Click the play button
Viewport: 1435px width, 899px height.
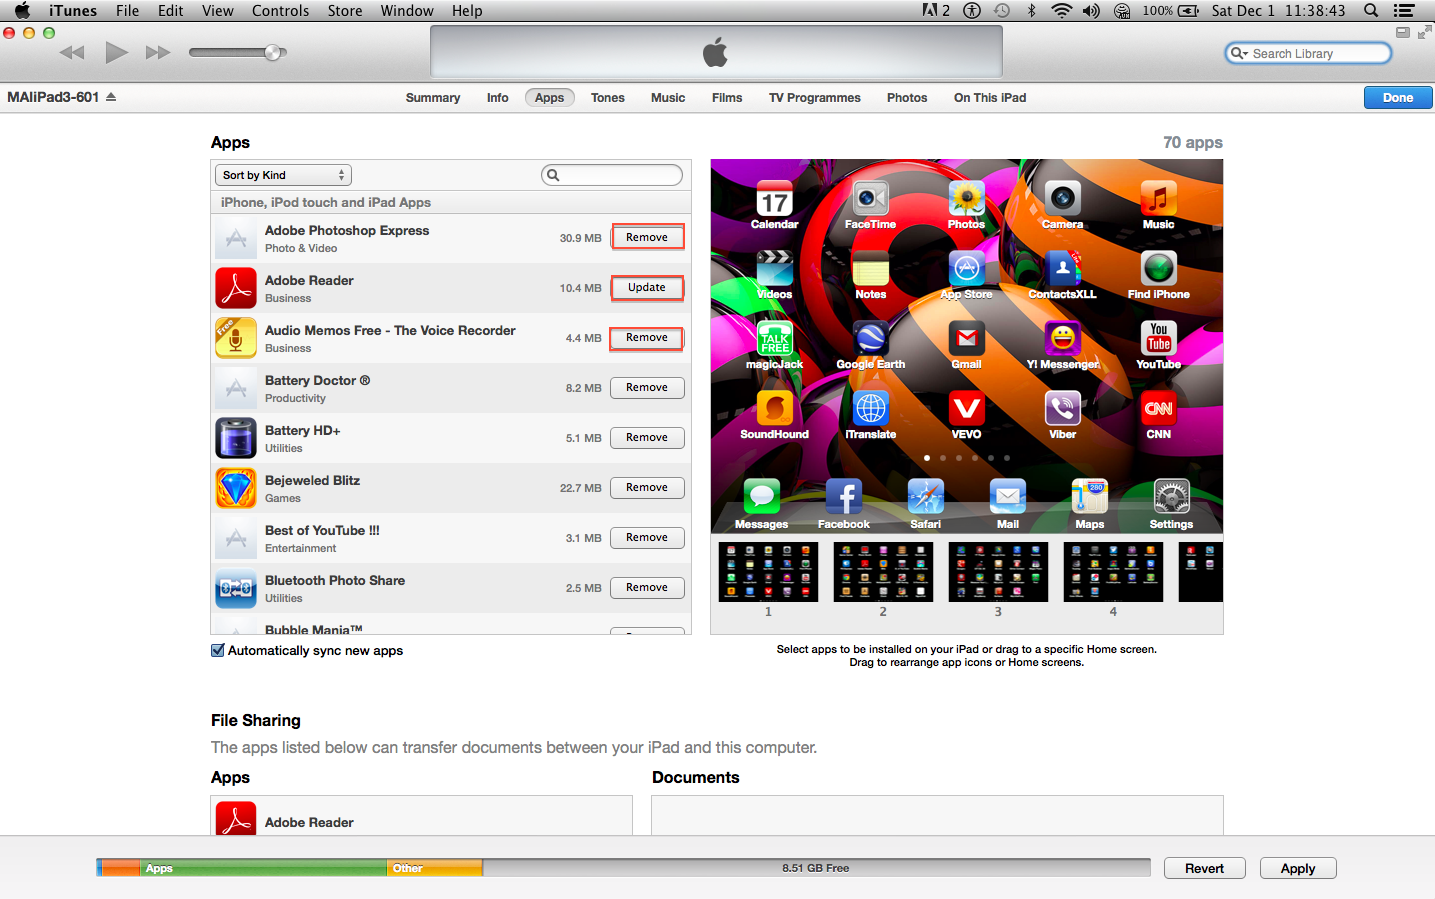pyautogui.click(x=117, y=52)
